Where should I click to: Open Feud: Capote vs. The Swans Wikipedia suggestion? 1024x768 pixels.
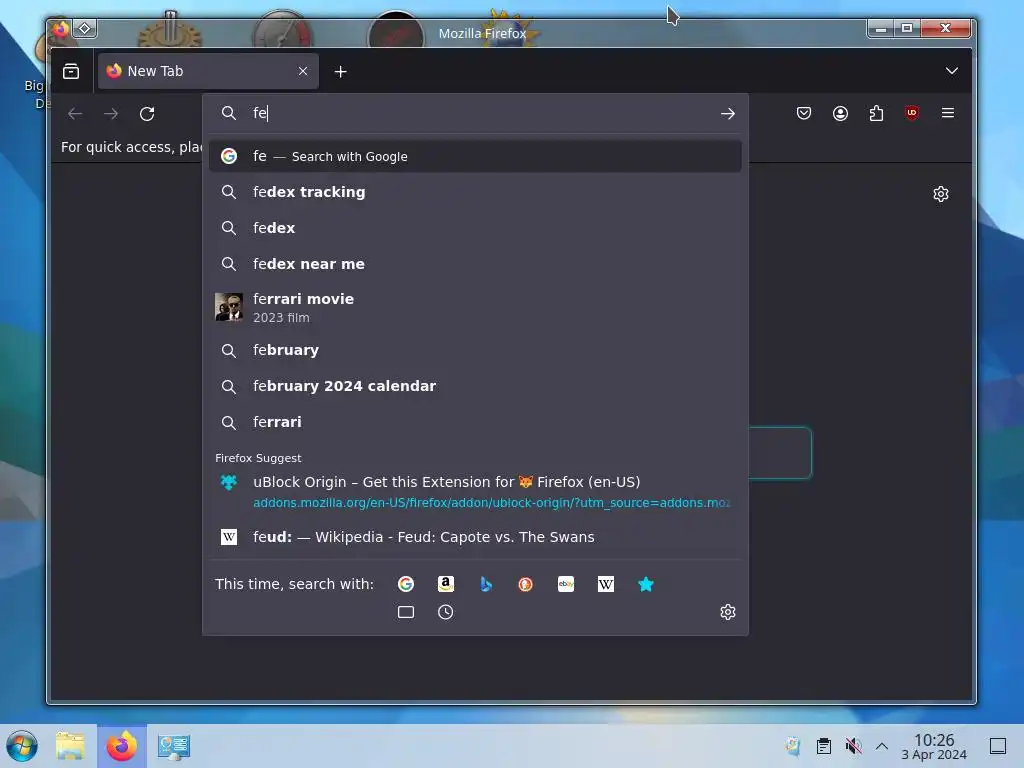(475, 537)
